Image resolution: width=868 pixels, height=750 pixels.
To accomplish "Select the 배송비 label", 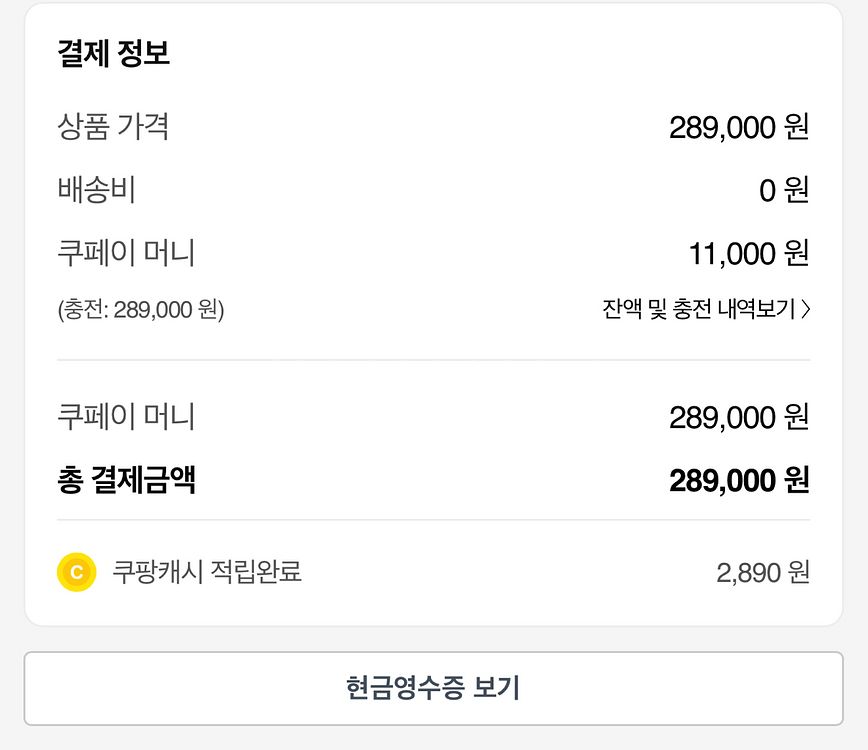I will (96, 190).
